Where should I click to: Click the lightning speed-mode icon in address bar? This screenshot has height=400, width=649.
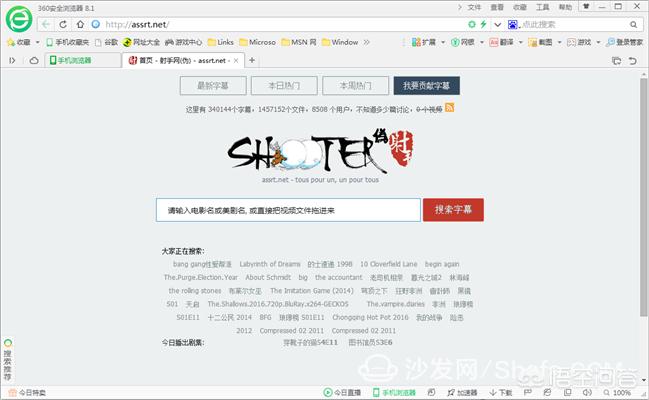(483, 24)
